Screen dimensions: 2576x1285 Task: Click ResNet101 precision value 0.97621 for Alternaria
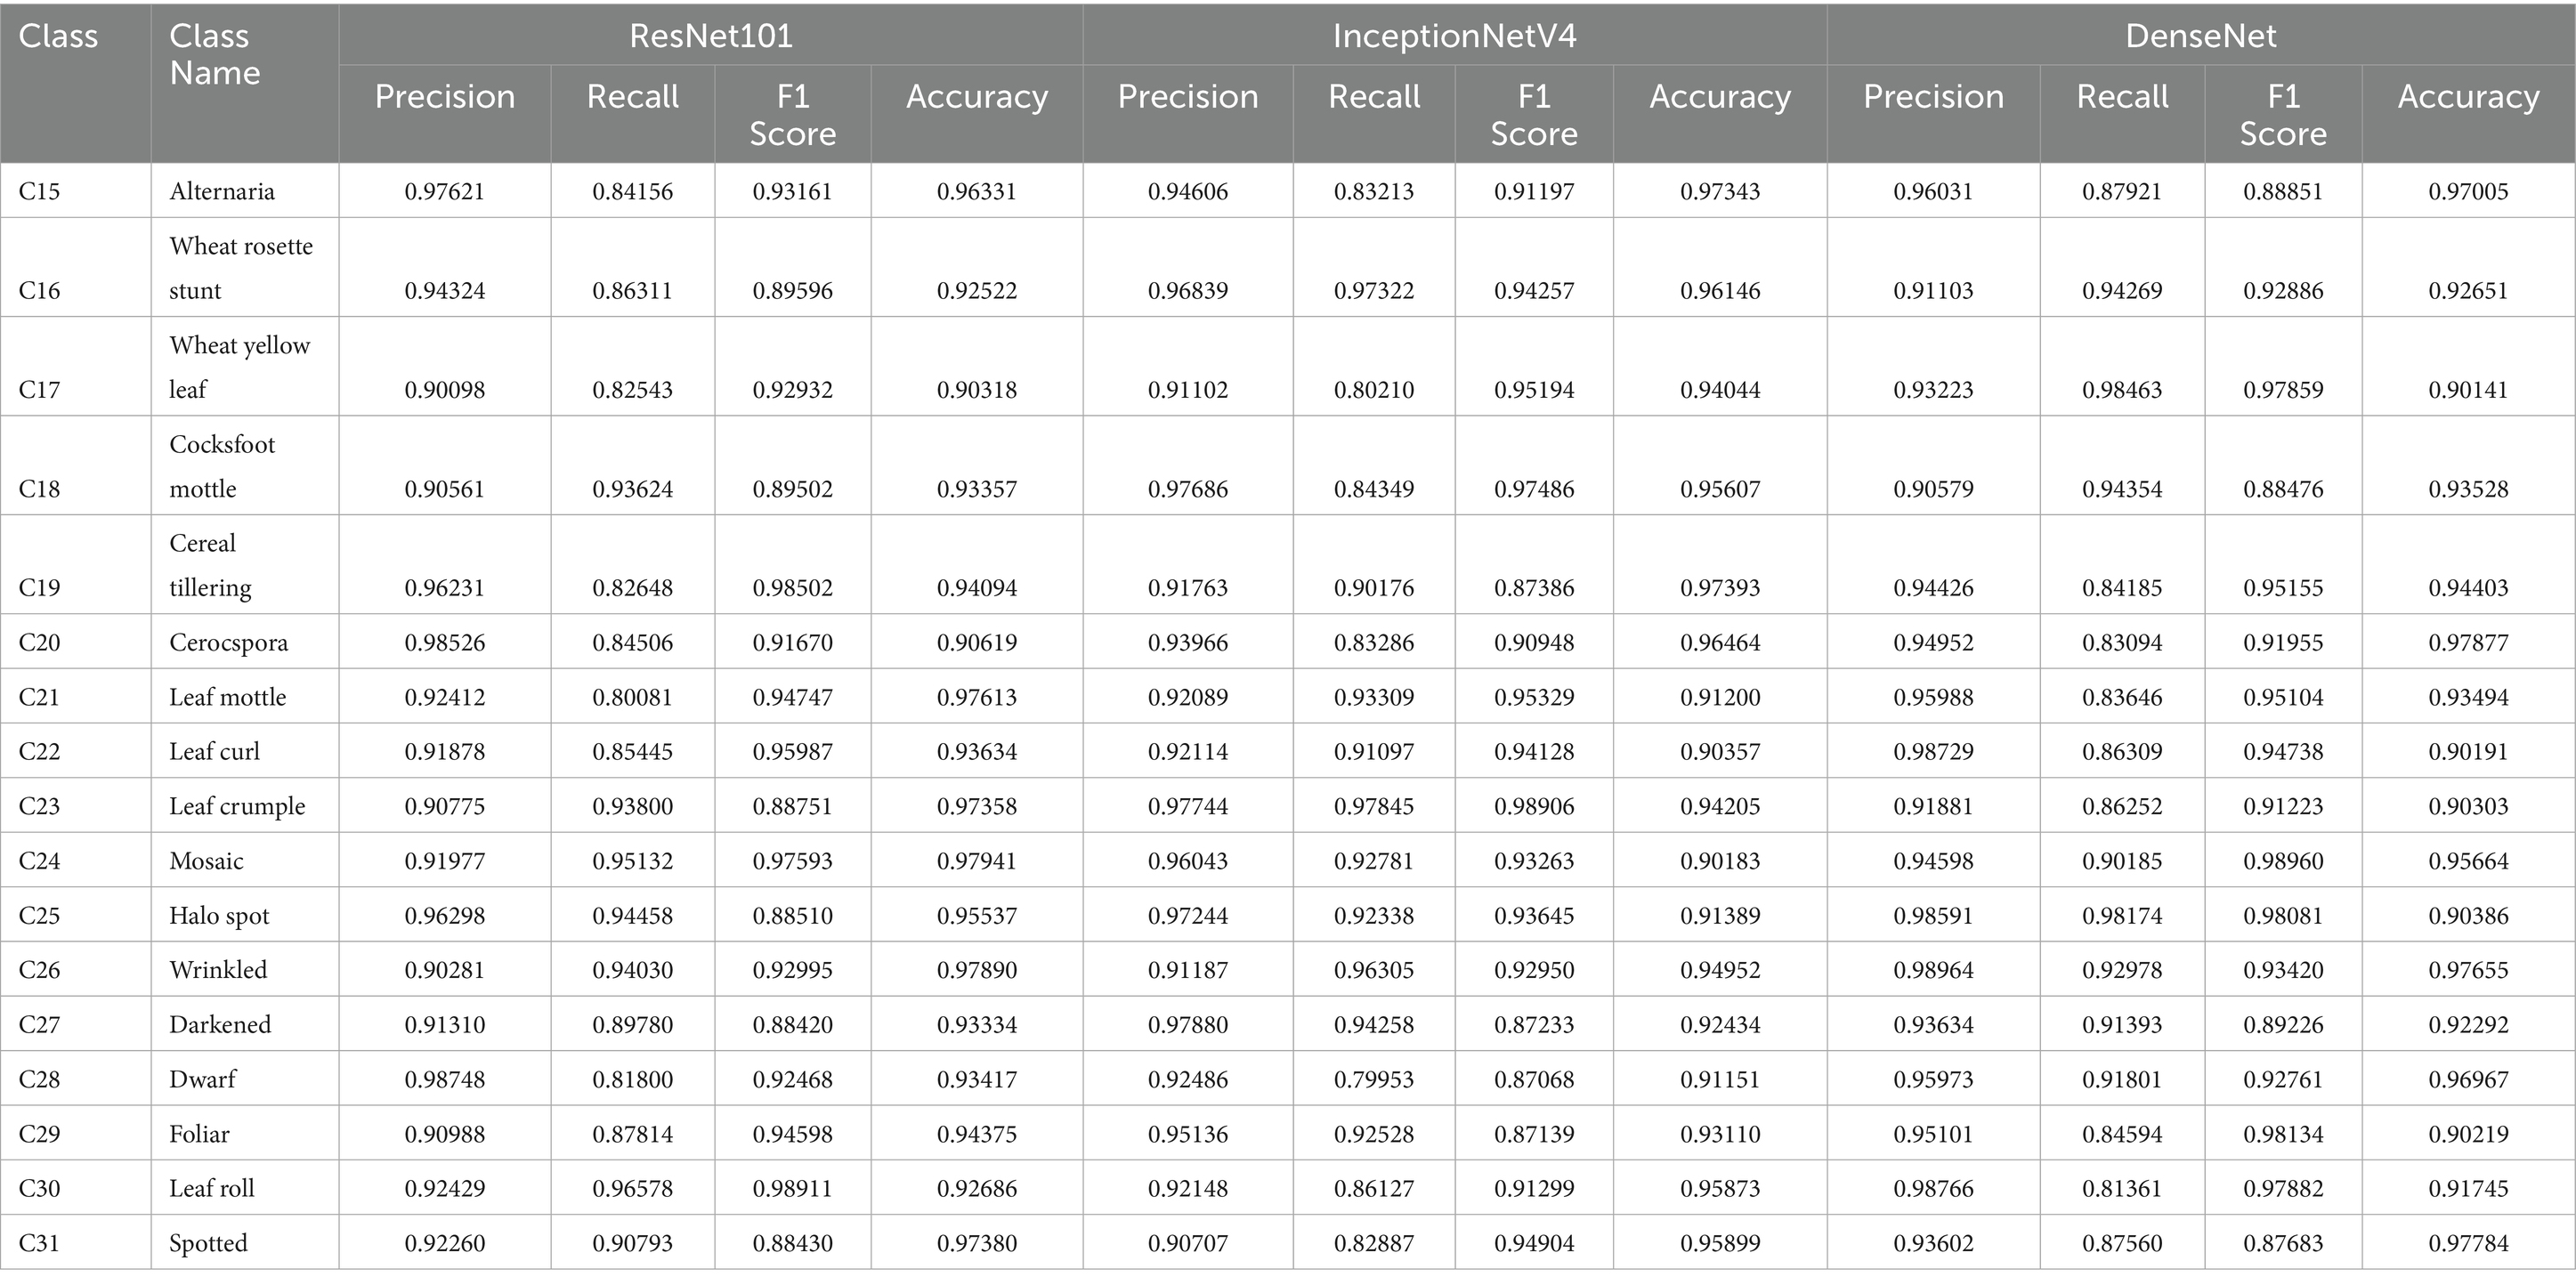tap(445, 191)
